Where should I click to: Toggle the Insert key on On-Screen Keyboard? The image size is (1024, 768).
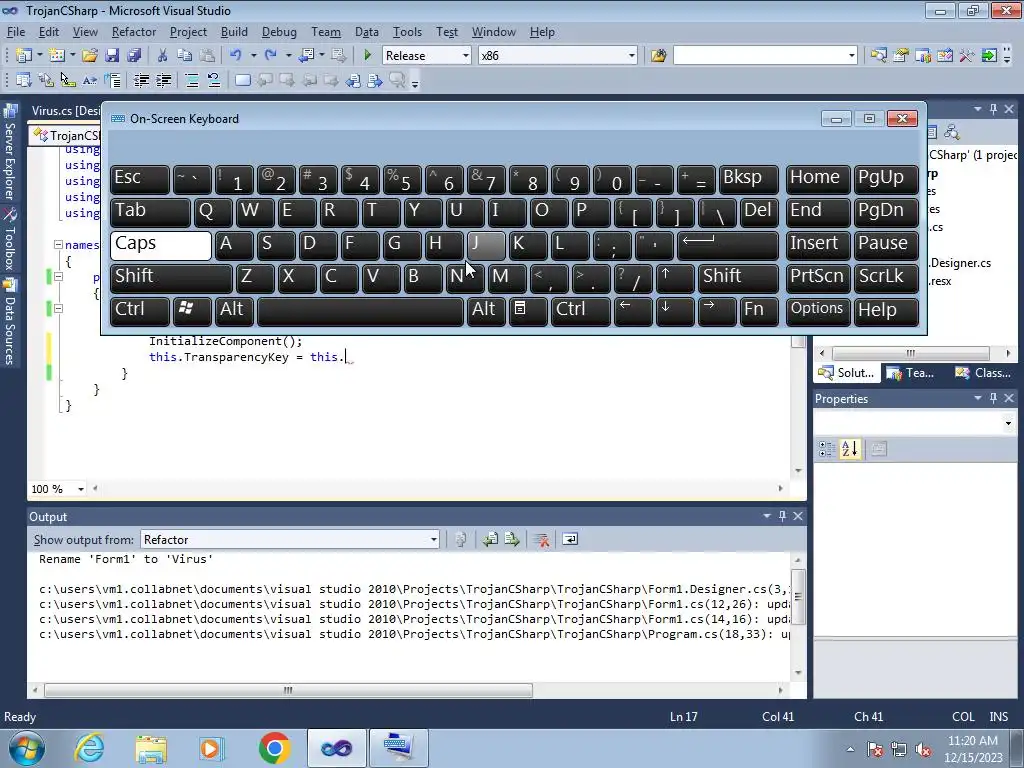point(818,245)
